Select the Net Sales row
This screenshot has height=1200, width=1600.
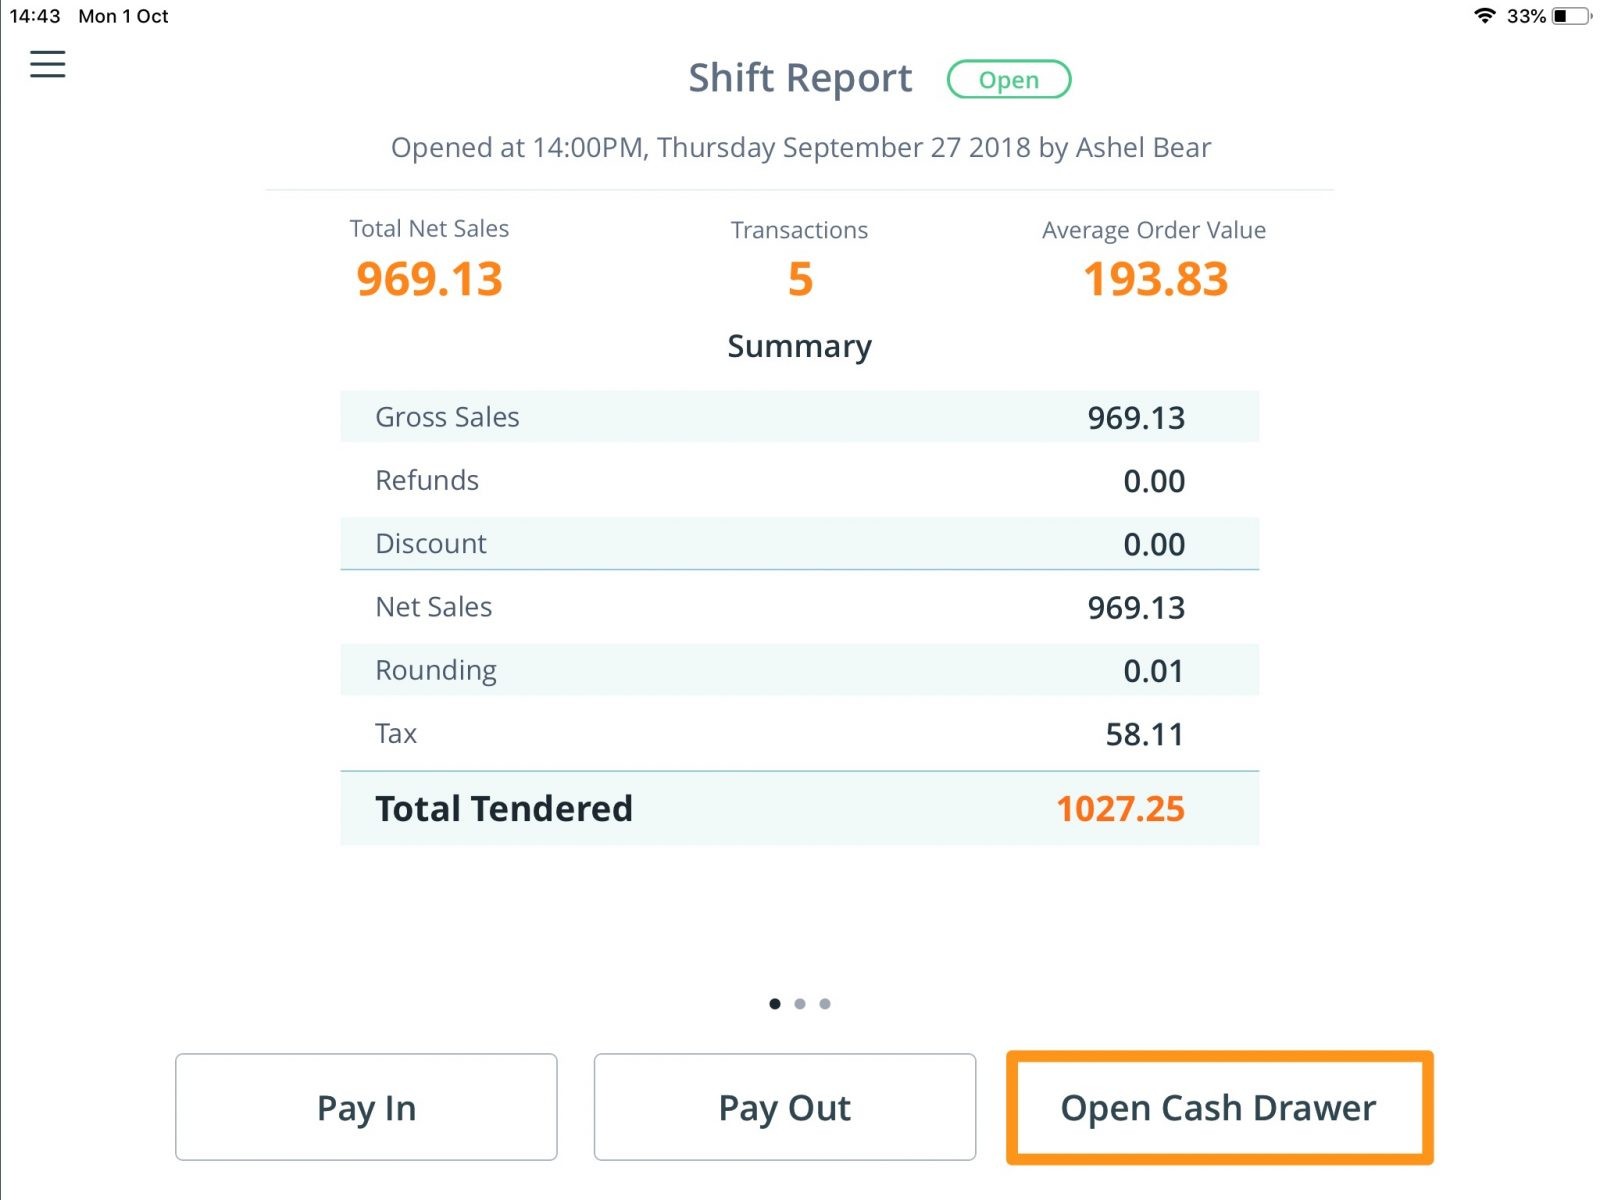(x=799, y=607)
